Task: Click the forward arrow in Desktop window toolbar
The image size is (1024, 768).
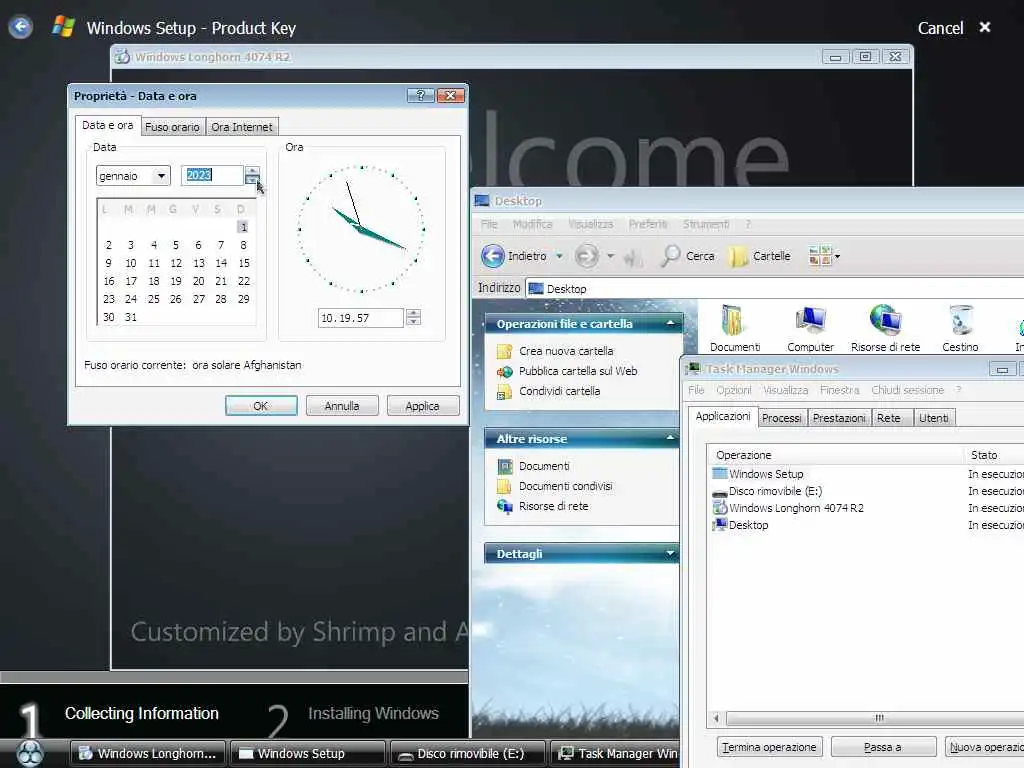Action: tap(586, 256)
